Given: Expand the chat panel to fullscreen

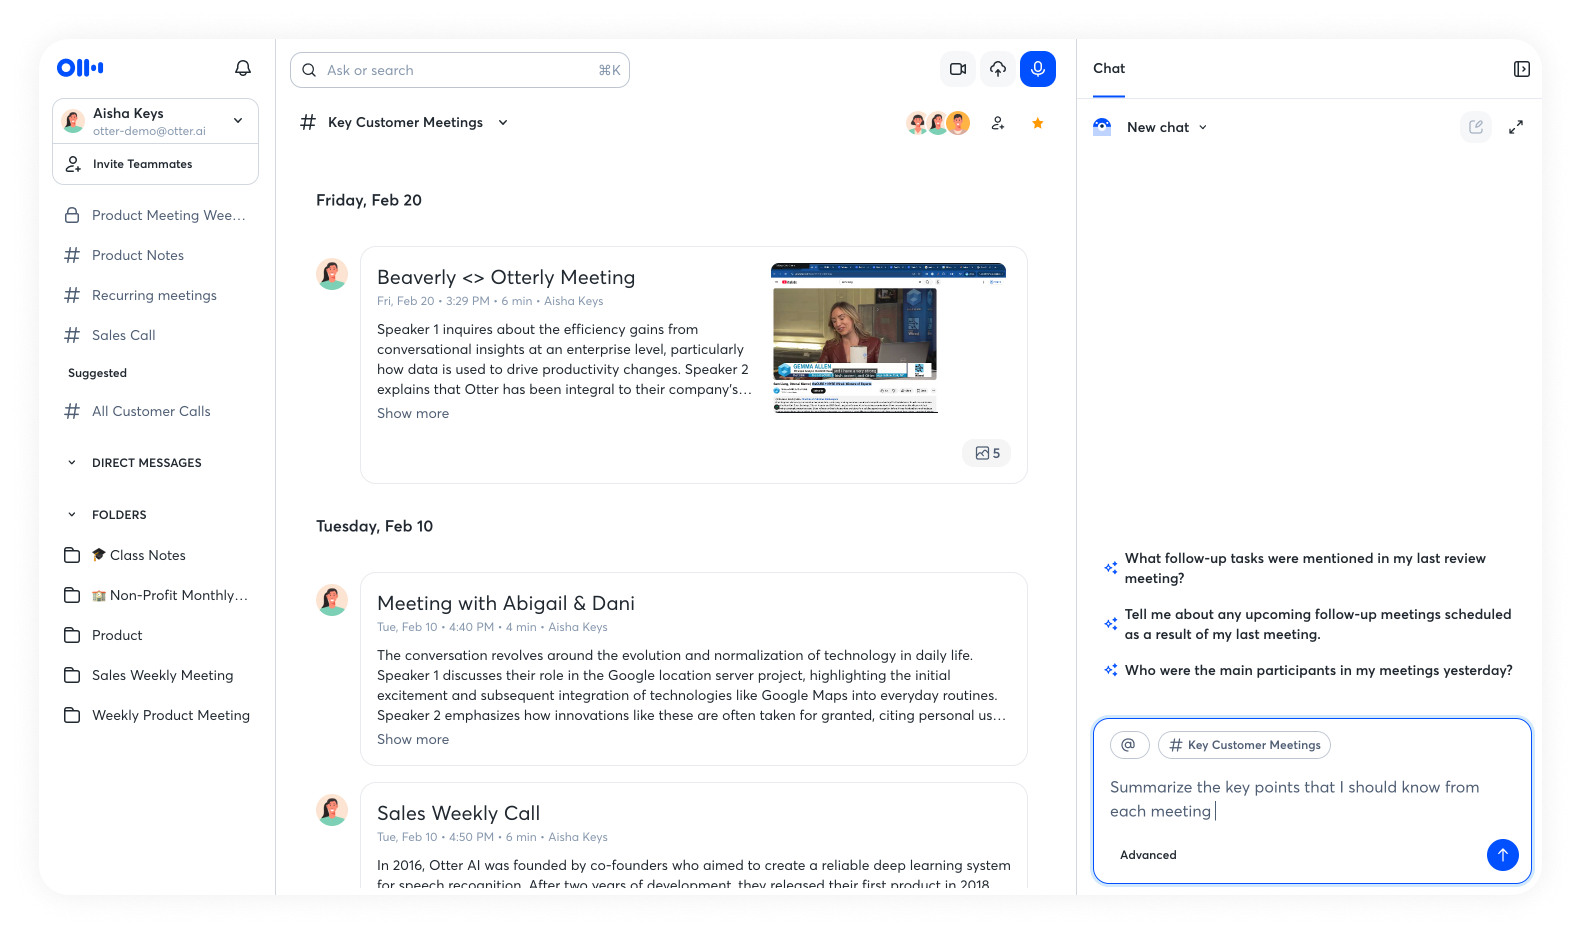Looking at the screenshot, I should click(1516, 127).
